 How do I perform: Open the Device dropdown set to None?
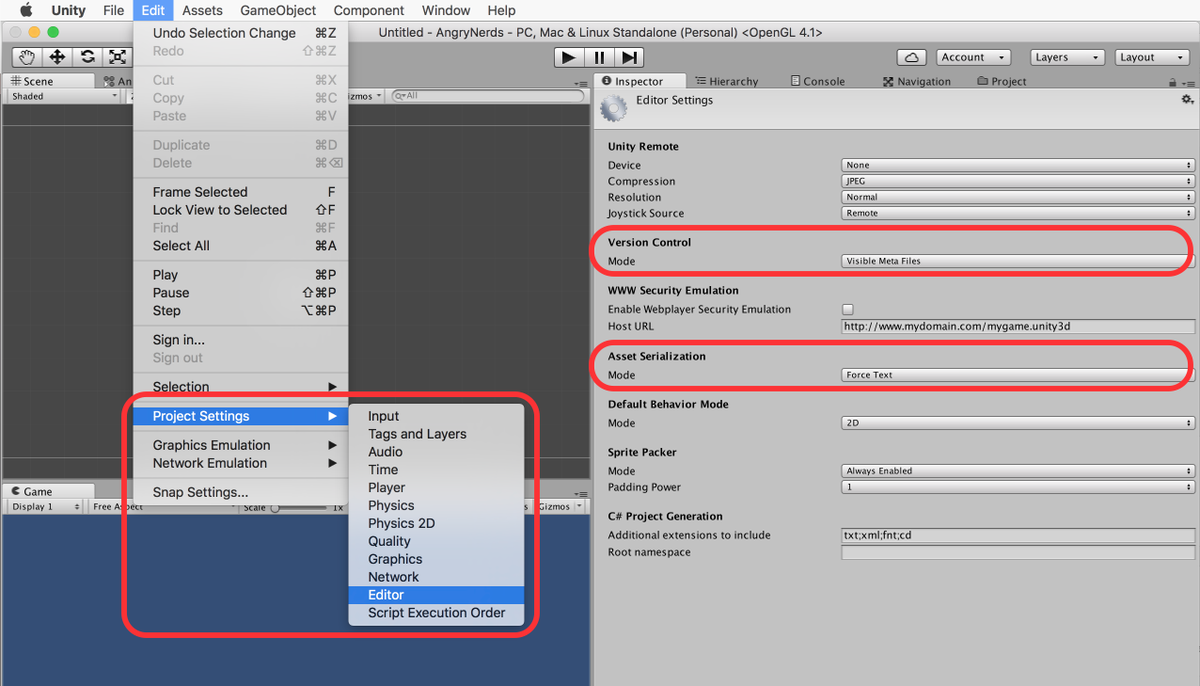pos(1018,165)
